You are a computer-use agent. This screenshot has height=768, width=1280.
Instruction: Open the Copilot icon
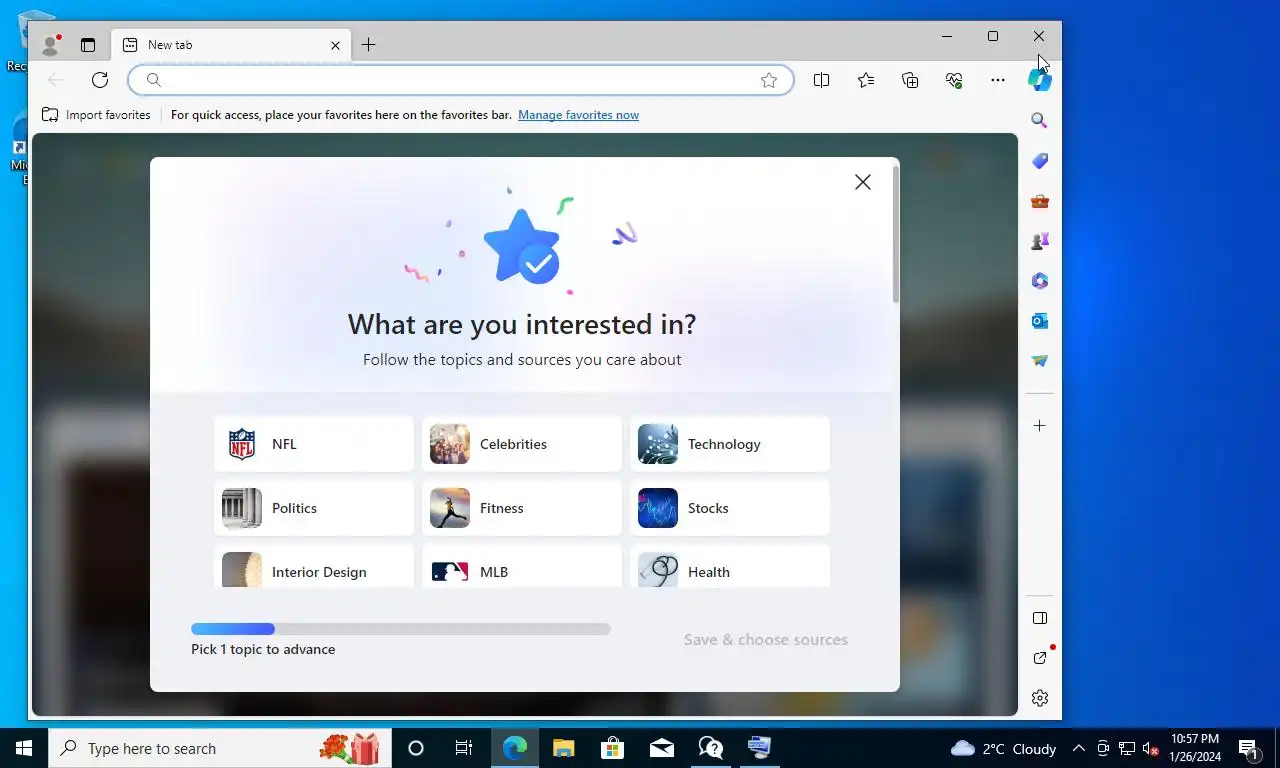pos(1040,80)
